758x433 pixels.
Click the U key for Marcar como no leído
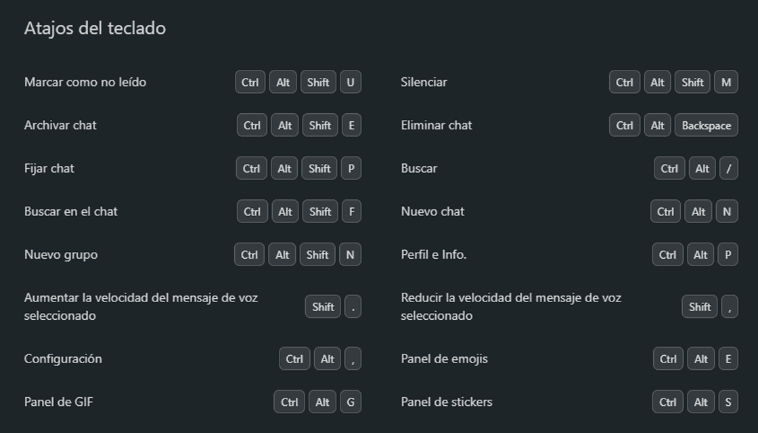[x=350, y=83]
